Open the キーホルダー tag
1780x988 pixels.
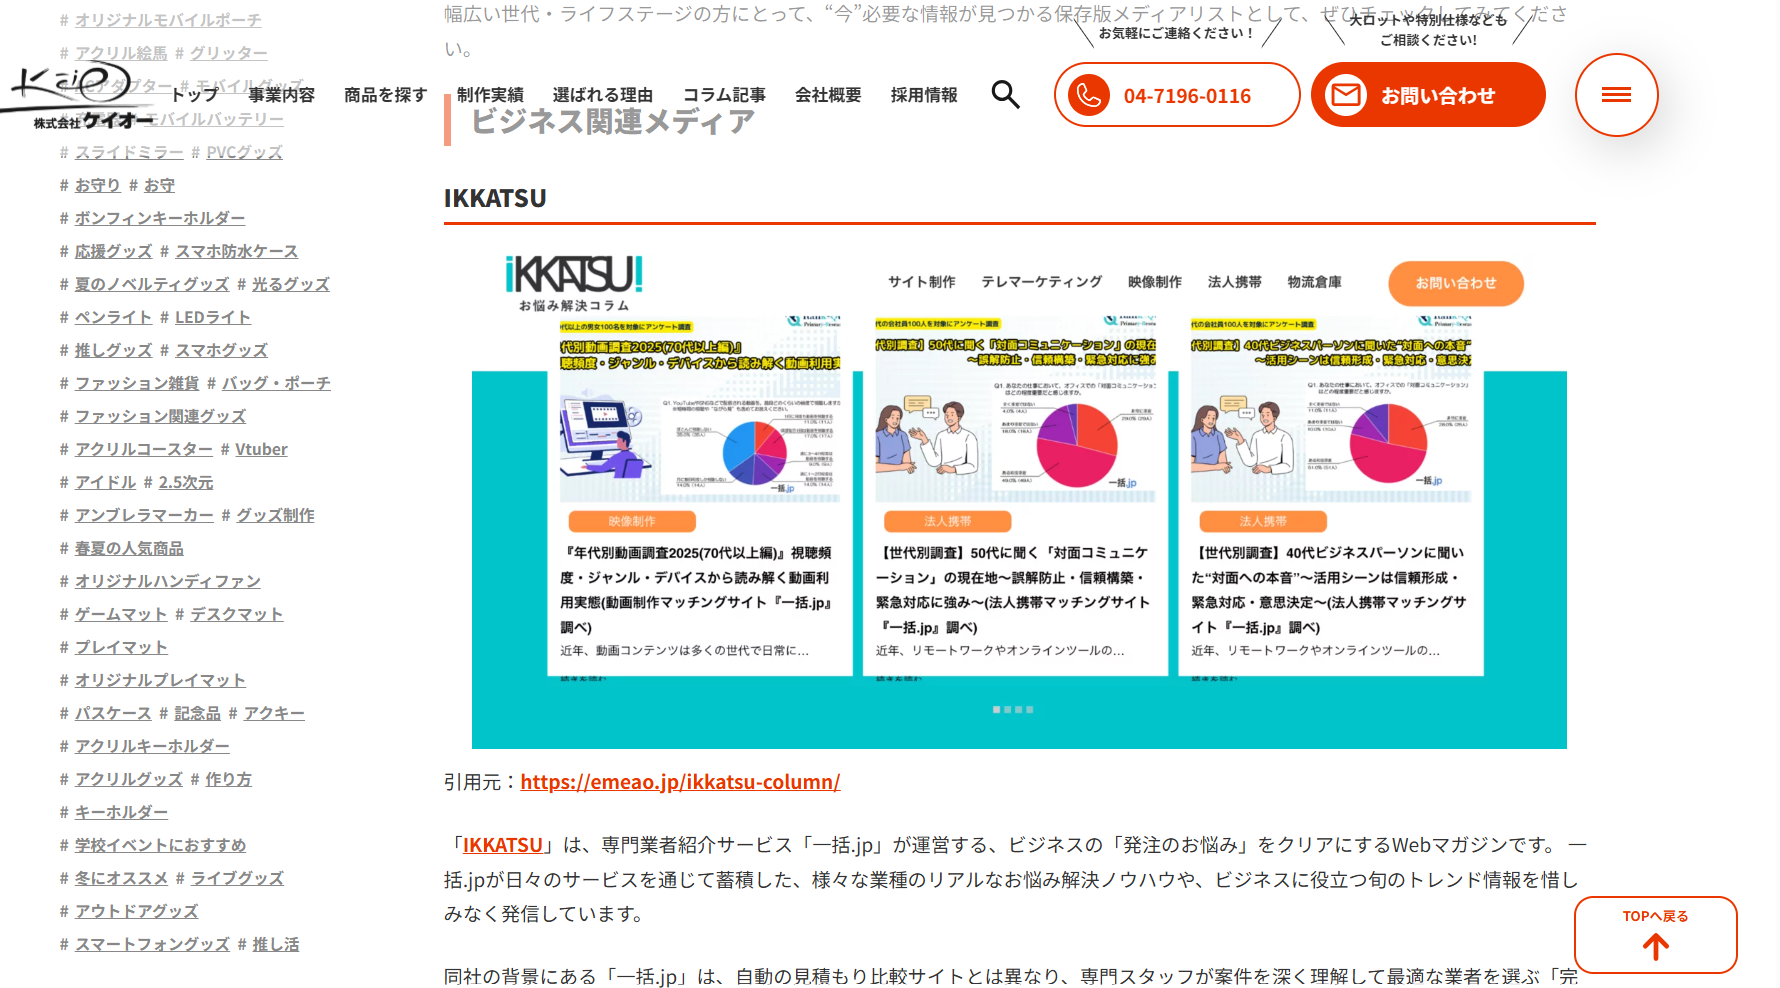(x=121, y=812)
